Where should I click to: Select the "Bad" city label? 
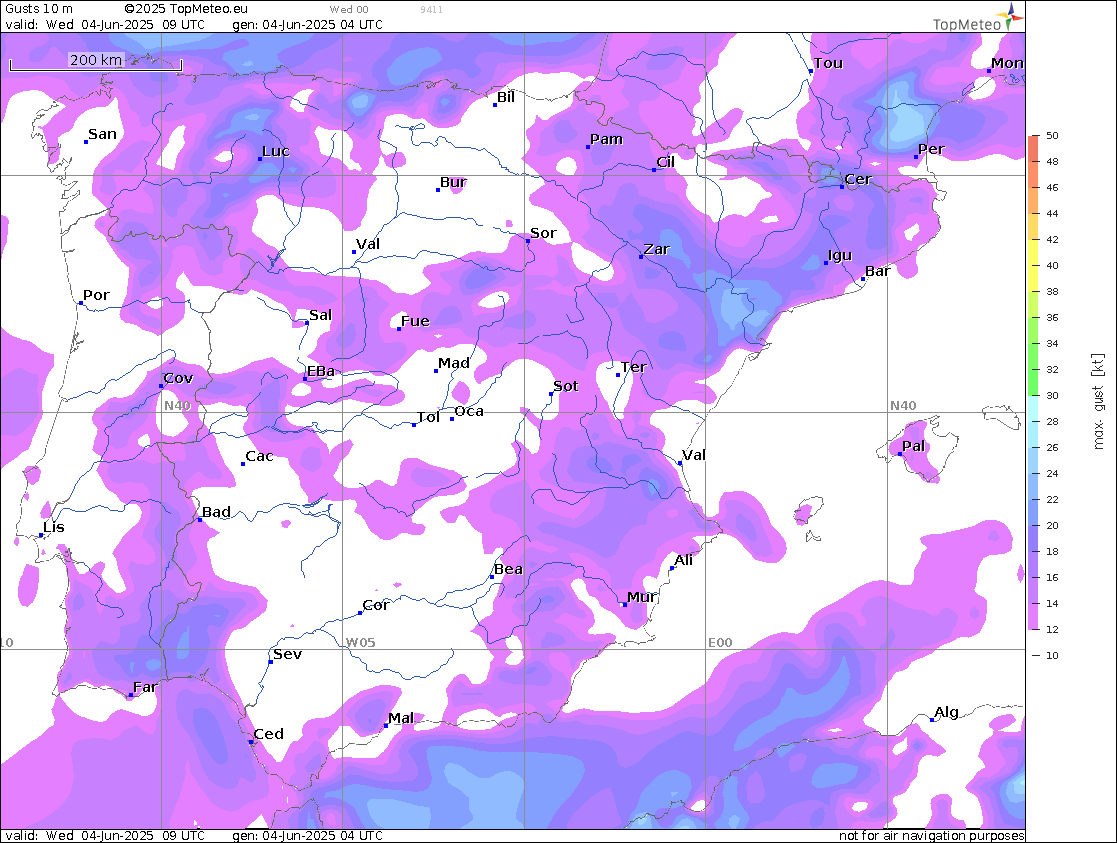[x=216, y=512]
